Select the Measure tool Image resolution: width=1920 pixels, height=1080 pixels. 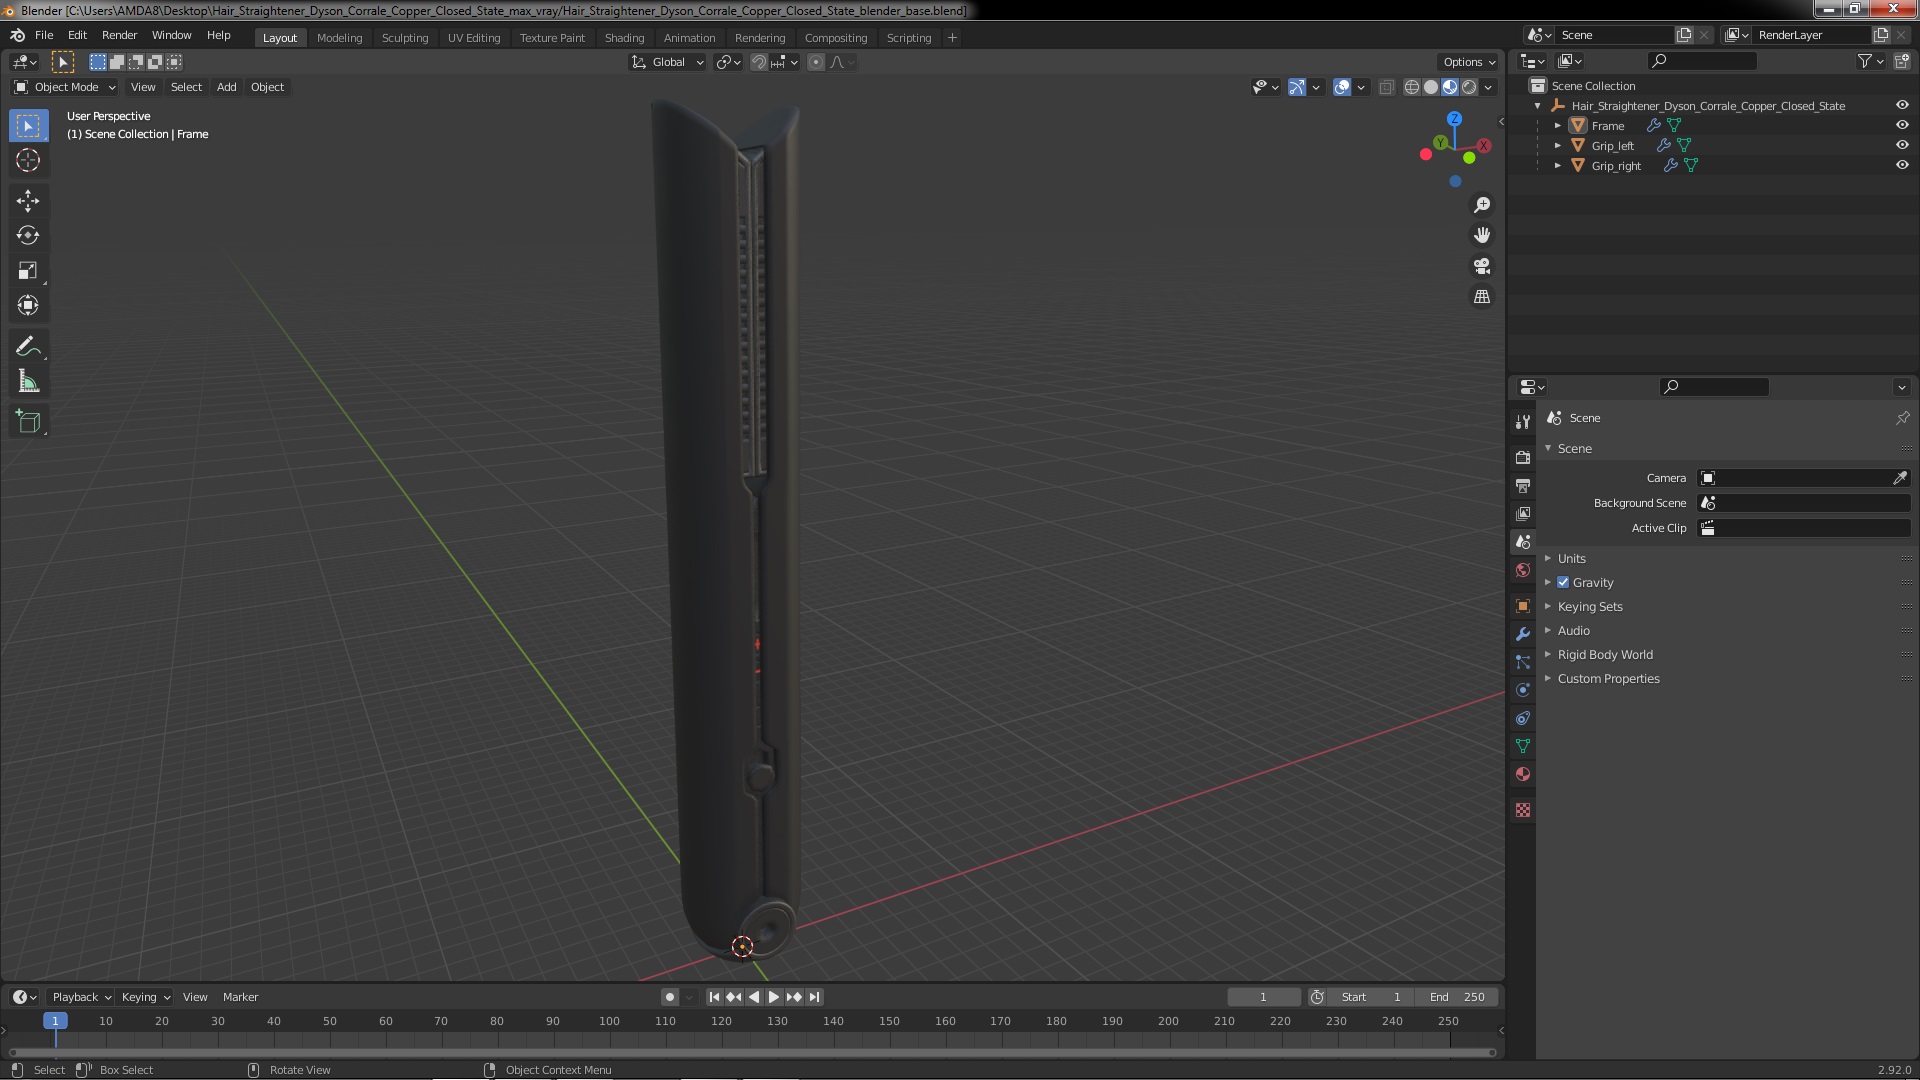click(x=28, y=382)
